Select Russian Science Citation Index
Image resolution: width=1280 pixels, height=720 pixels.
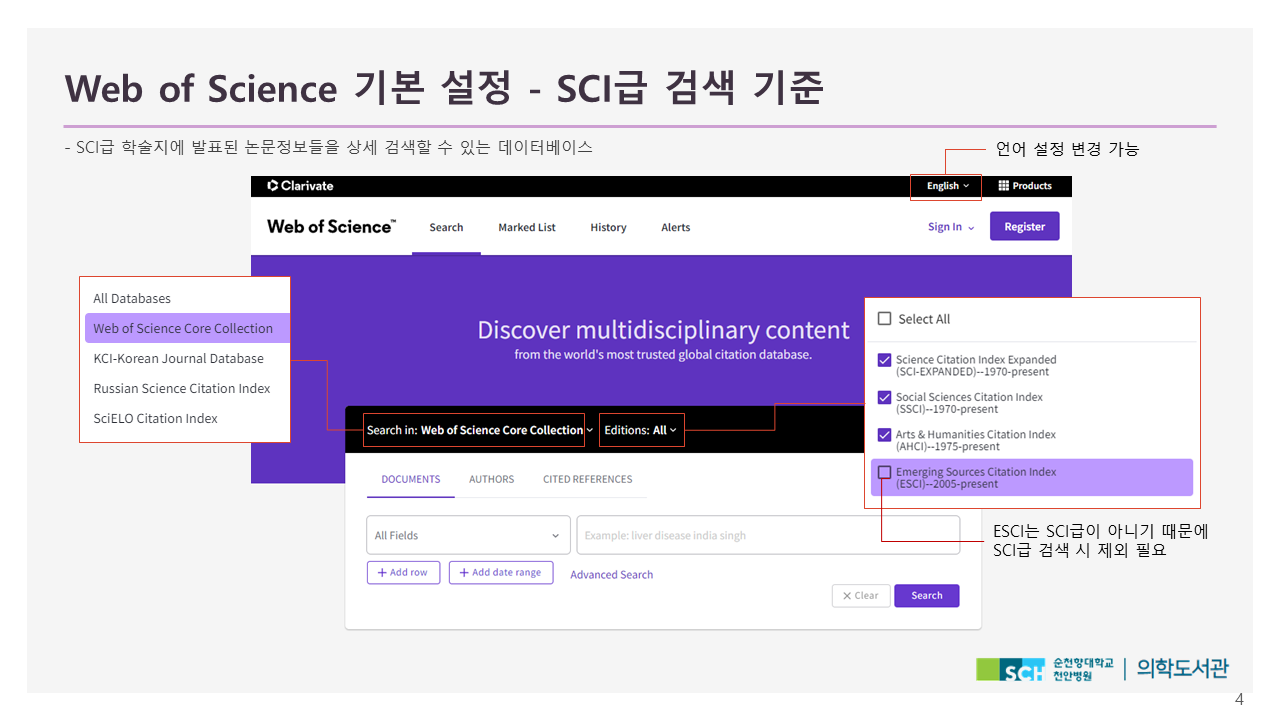[182, 388]
